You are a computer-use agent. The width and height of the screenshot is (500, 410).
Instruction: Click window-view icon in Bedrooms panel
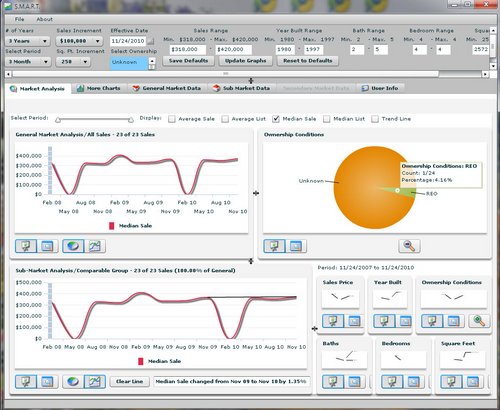tap(413, 381)
